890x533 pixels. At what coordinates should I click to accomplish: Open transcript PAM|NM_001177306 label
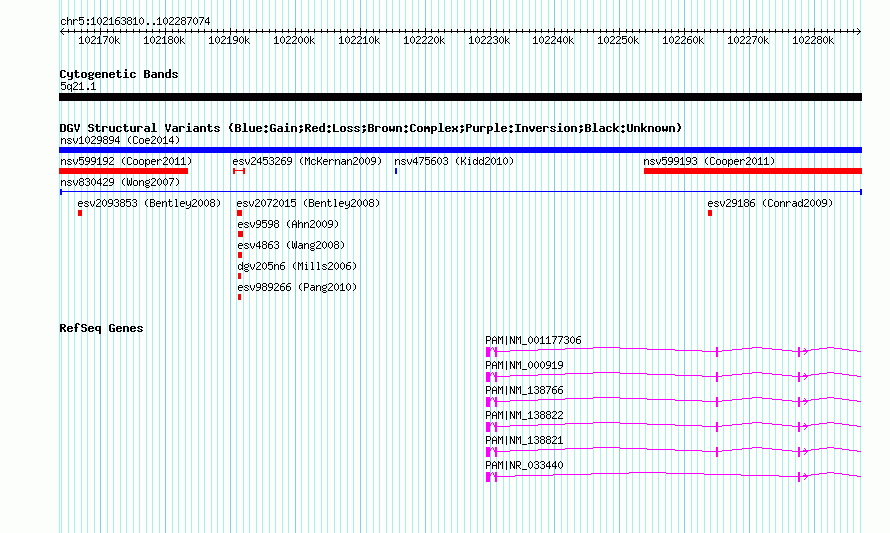tap(534, 341)
